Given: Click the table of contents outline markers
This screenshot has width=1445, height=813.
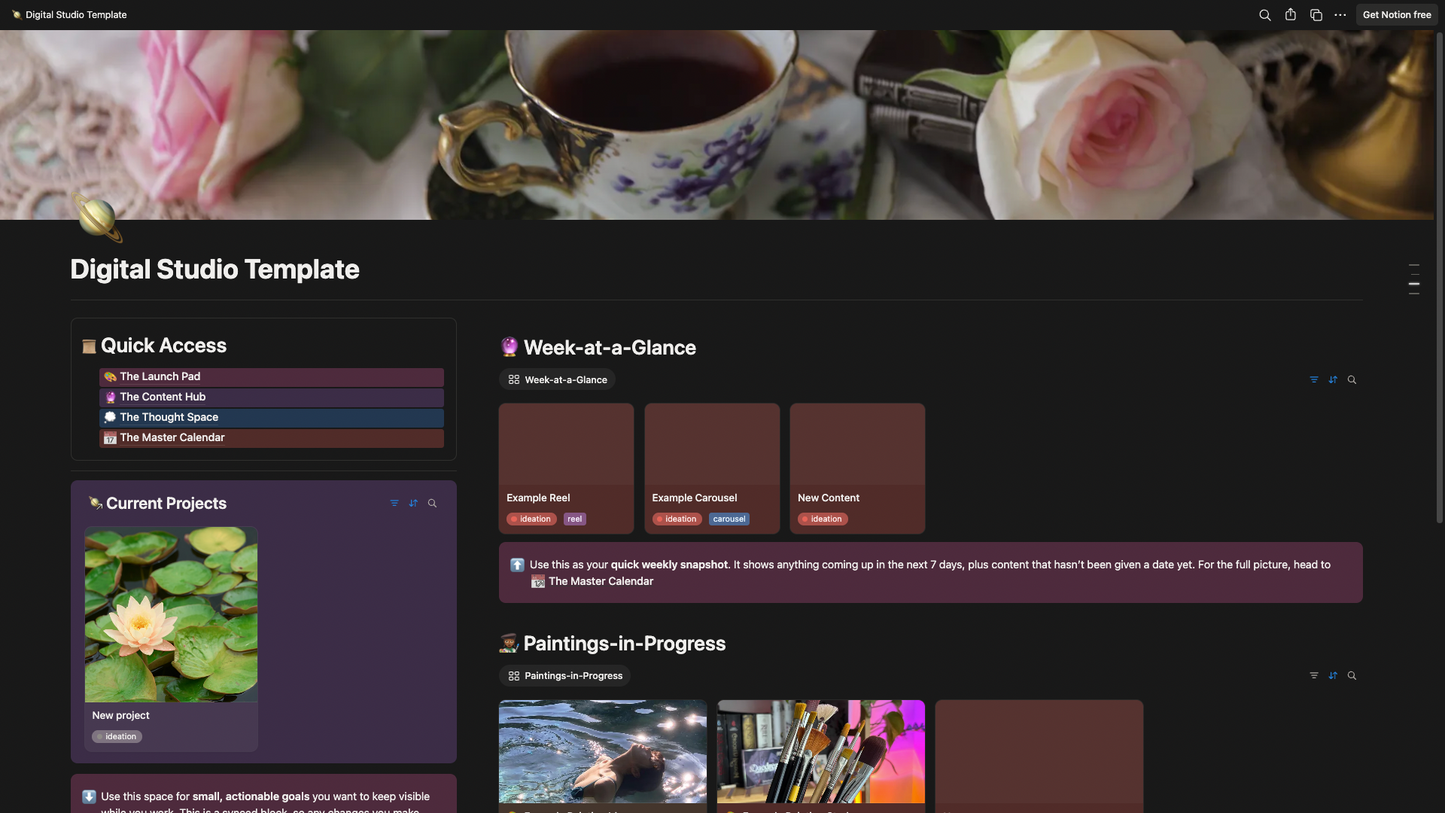Looking at the screenshot, I should point(1414,279).
